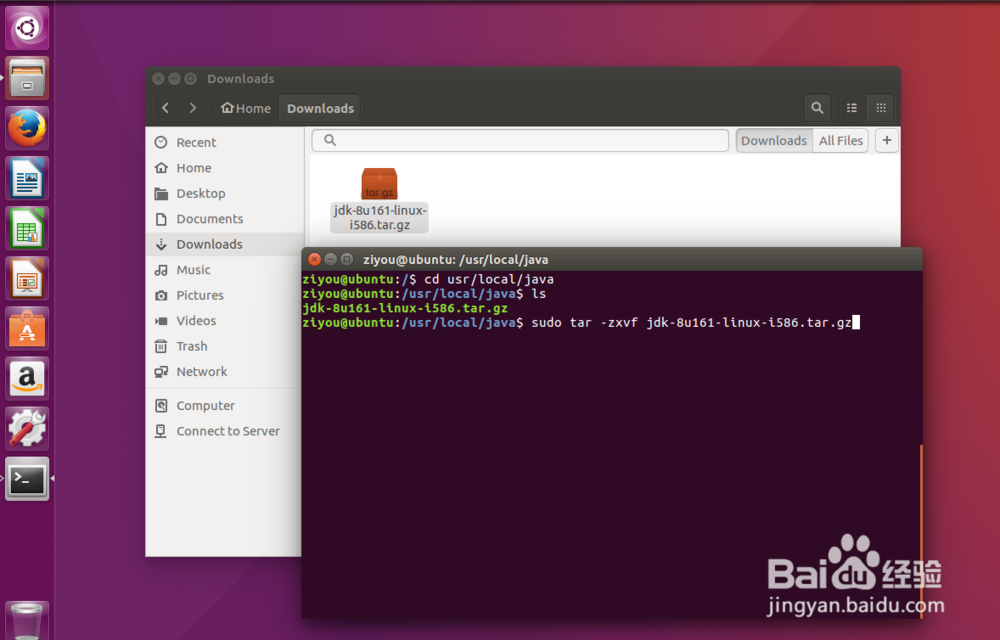Click the Downloads window title bar text
The image size is (1000, 640).
pyautogui.click(x=240, y=78)
